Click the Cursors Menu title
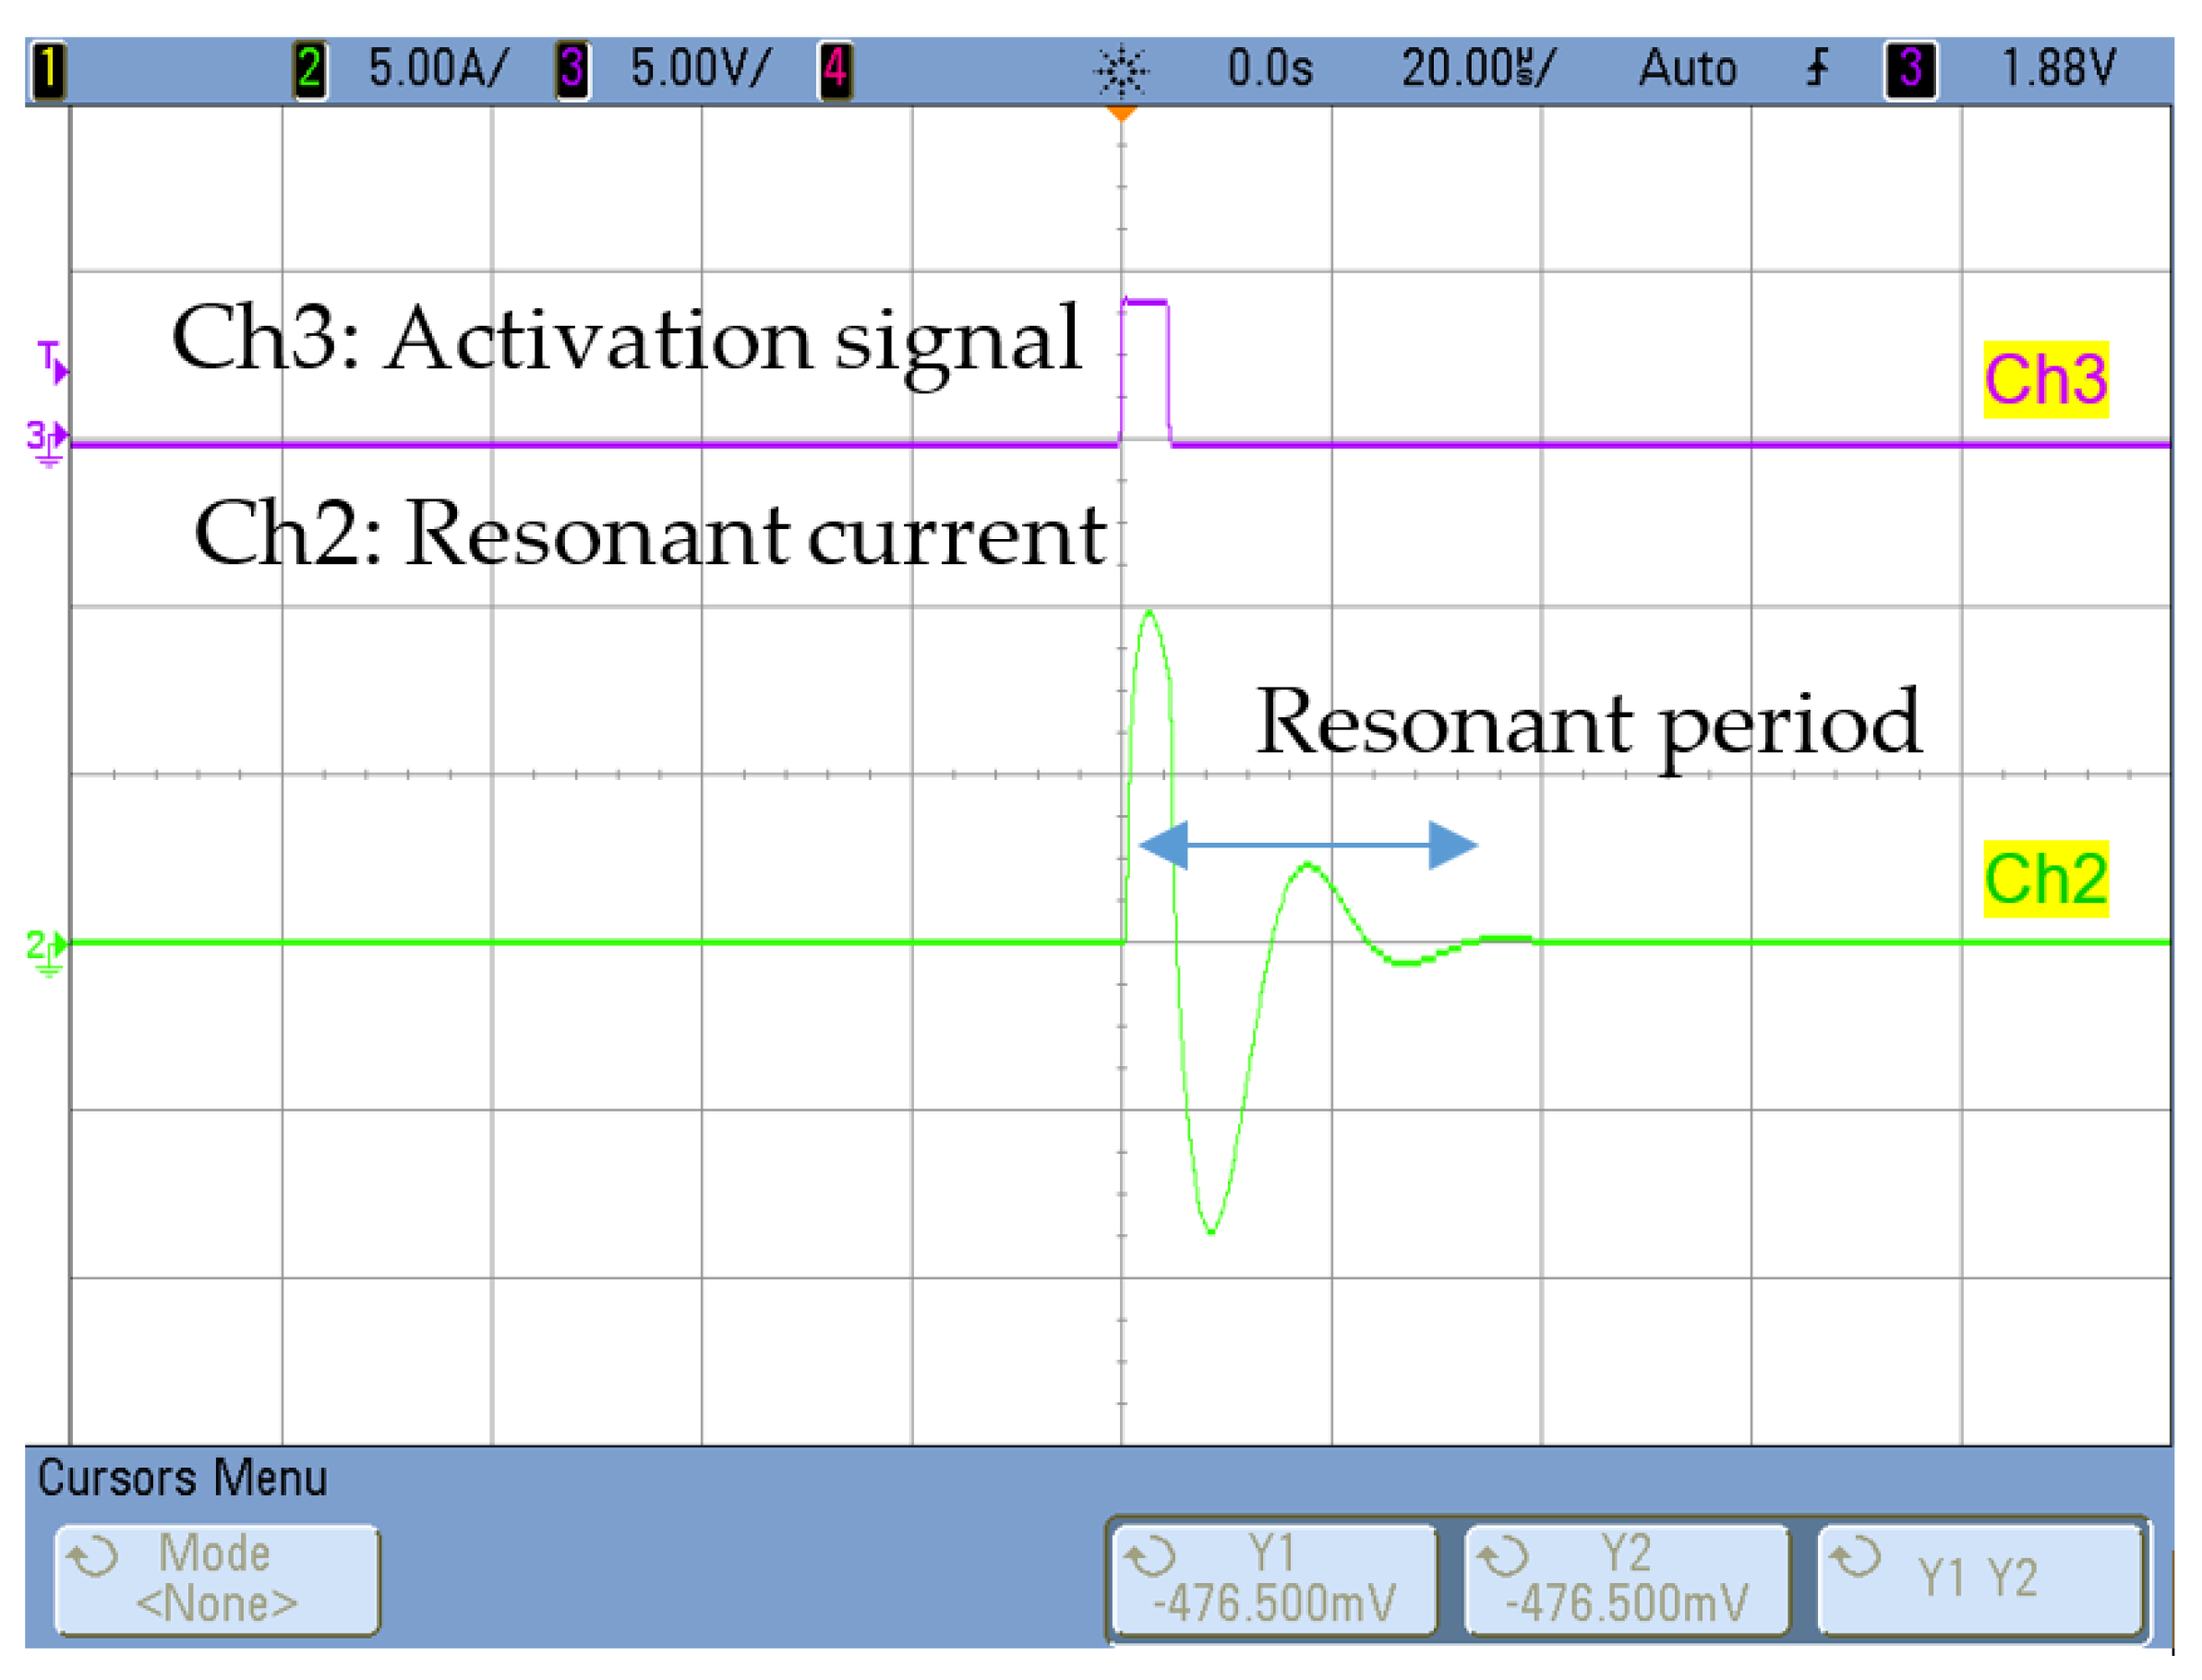 click(182, 1478)
